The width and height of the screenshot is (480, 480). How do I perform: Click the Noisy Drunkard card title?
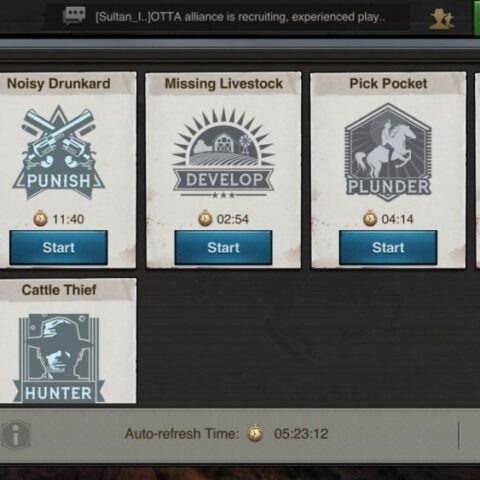point(59,84)
